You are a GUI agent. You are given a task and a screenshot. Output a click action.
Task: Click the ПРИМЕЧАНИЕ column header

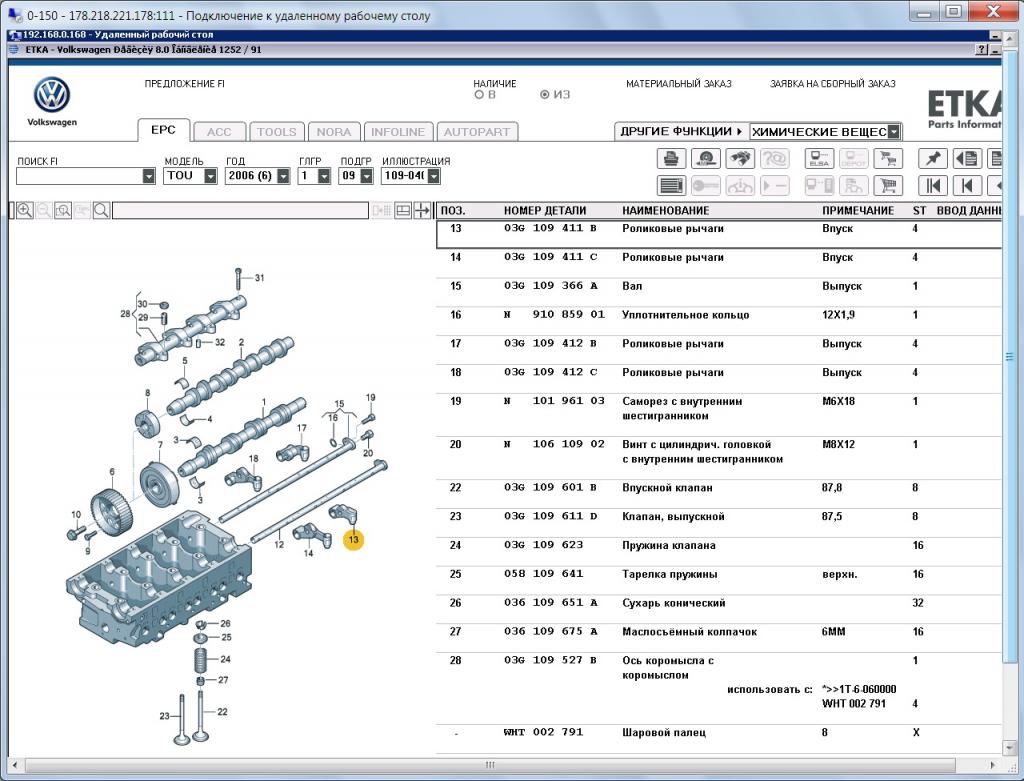858,210
